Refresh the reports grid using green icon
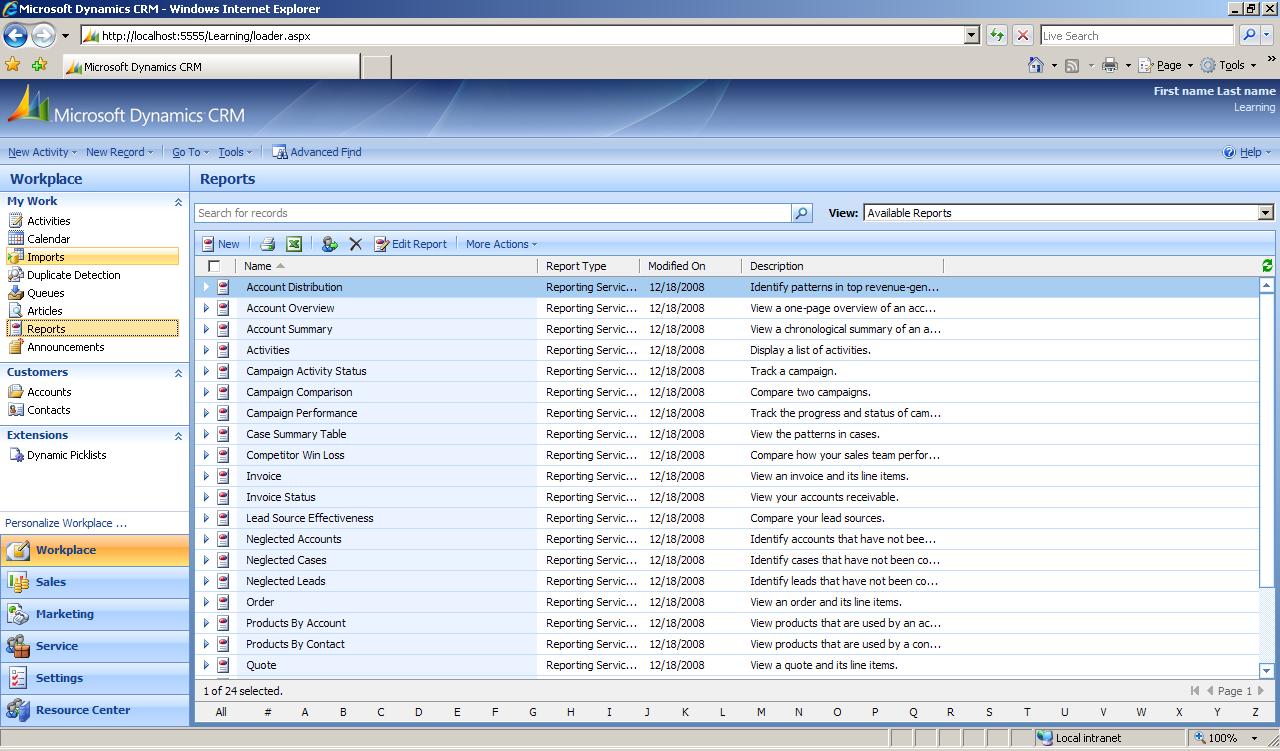Screen dimensions: 1280x751 coord(1267,266)
